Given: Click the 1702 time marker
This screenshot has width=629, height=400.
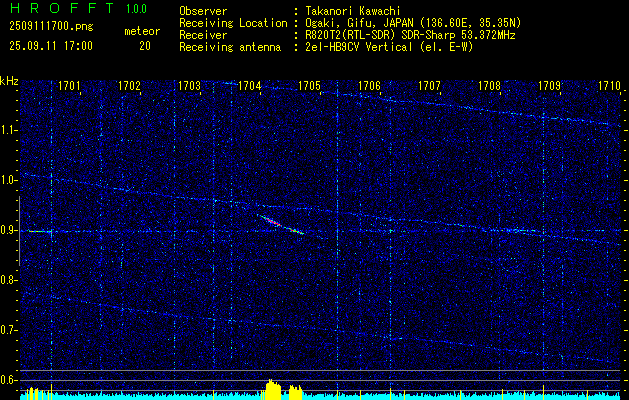Looking at the screenshot, I should [130, 86].
